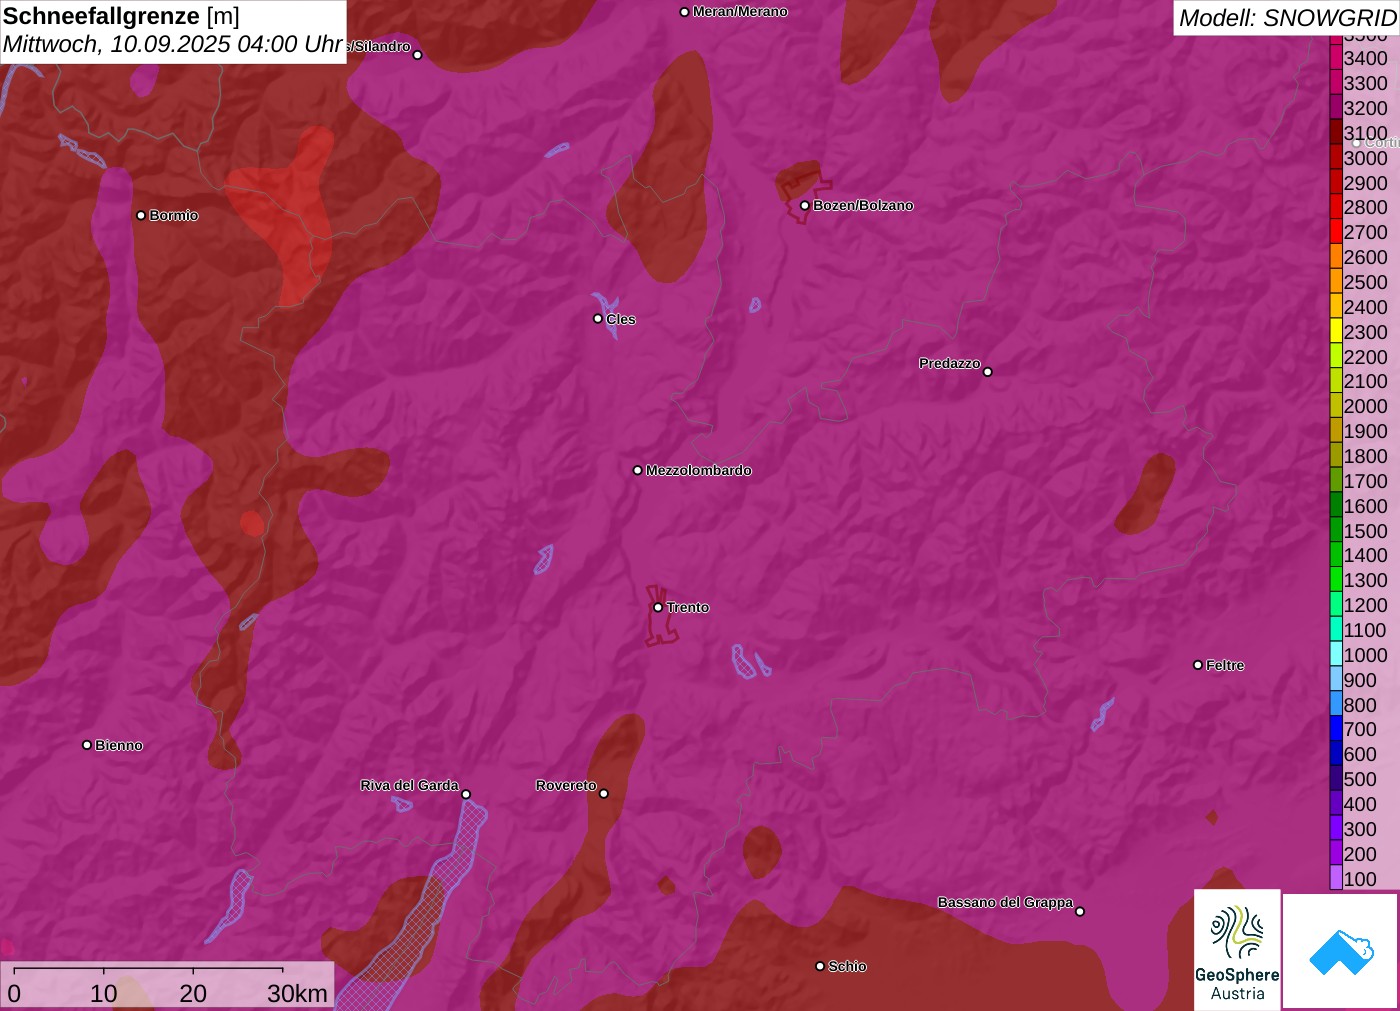
Task: Click the Schio town marker
Action: coord(820,966)
